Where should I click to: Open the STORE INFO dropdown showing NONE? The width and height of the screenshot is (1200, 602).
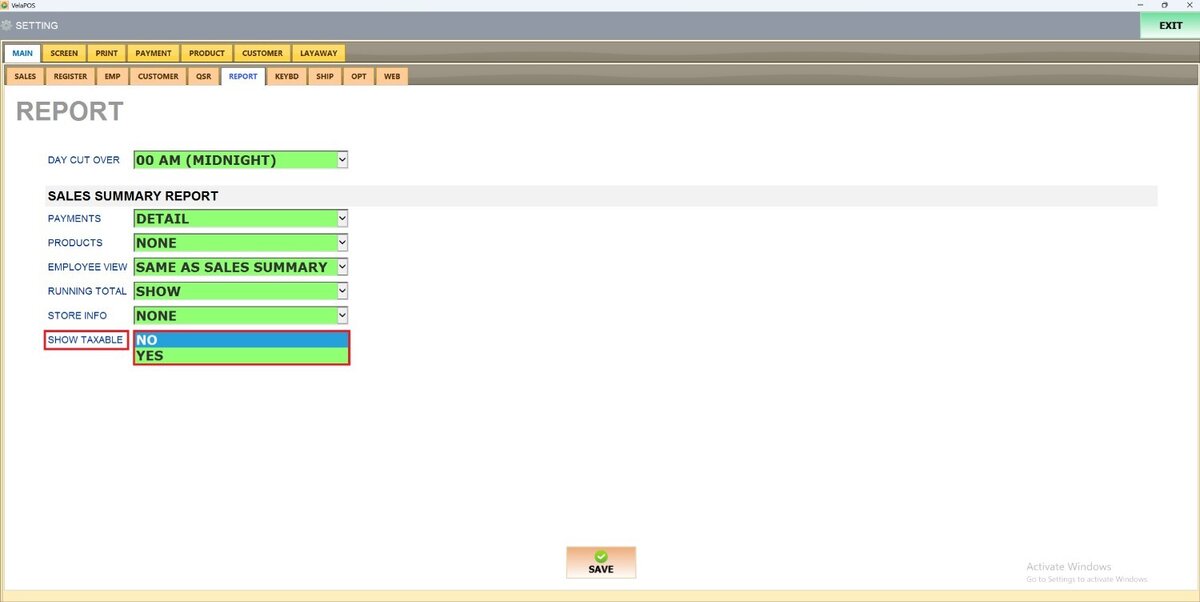(x=241, y=315)
